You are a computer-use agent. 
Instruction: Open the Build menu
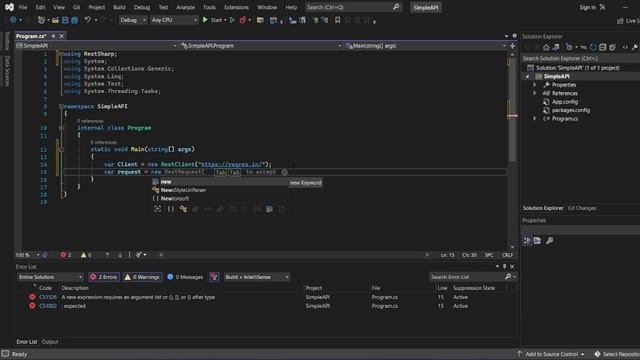point(119,7)
